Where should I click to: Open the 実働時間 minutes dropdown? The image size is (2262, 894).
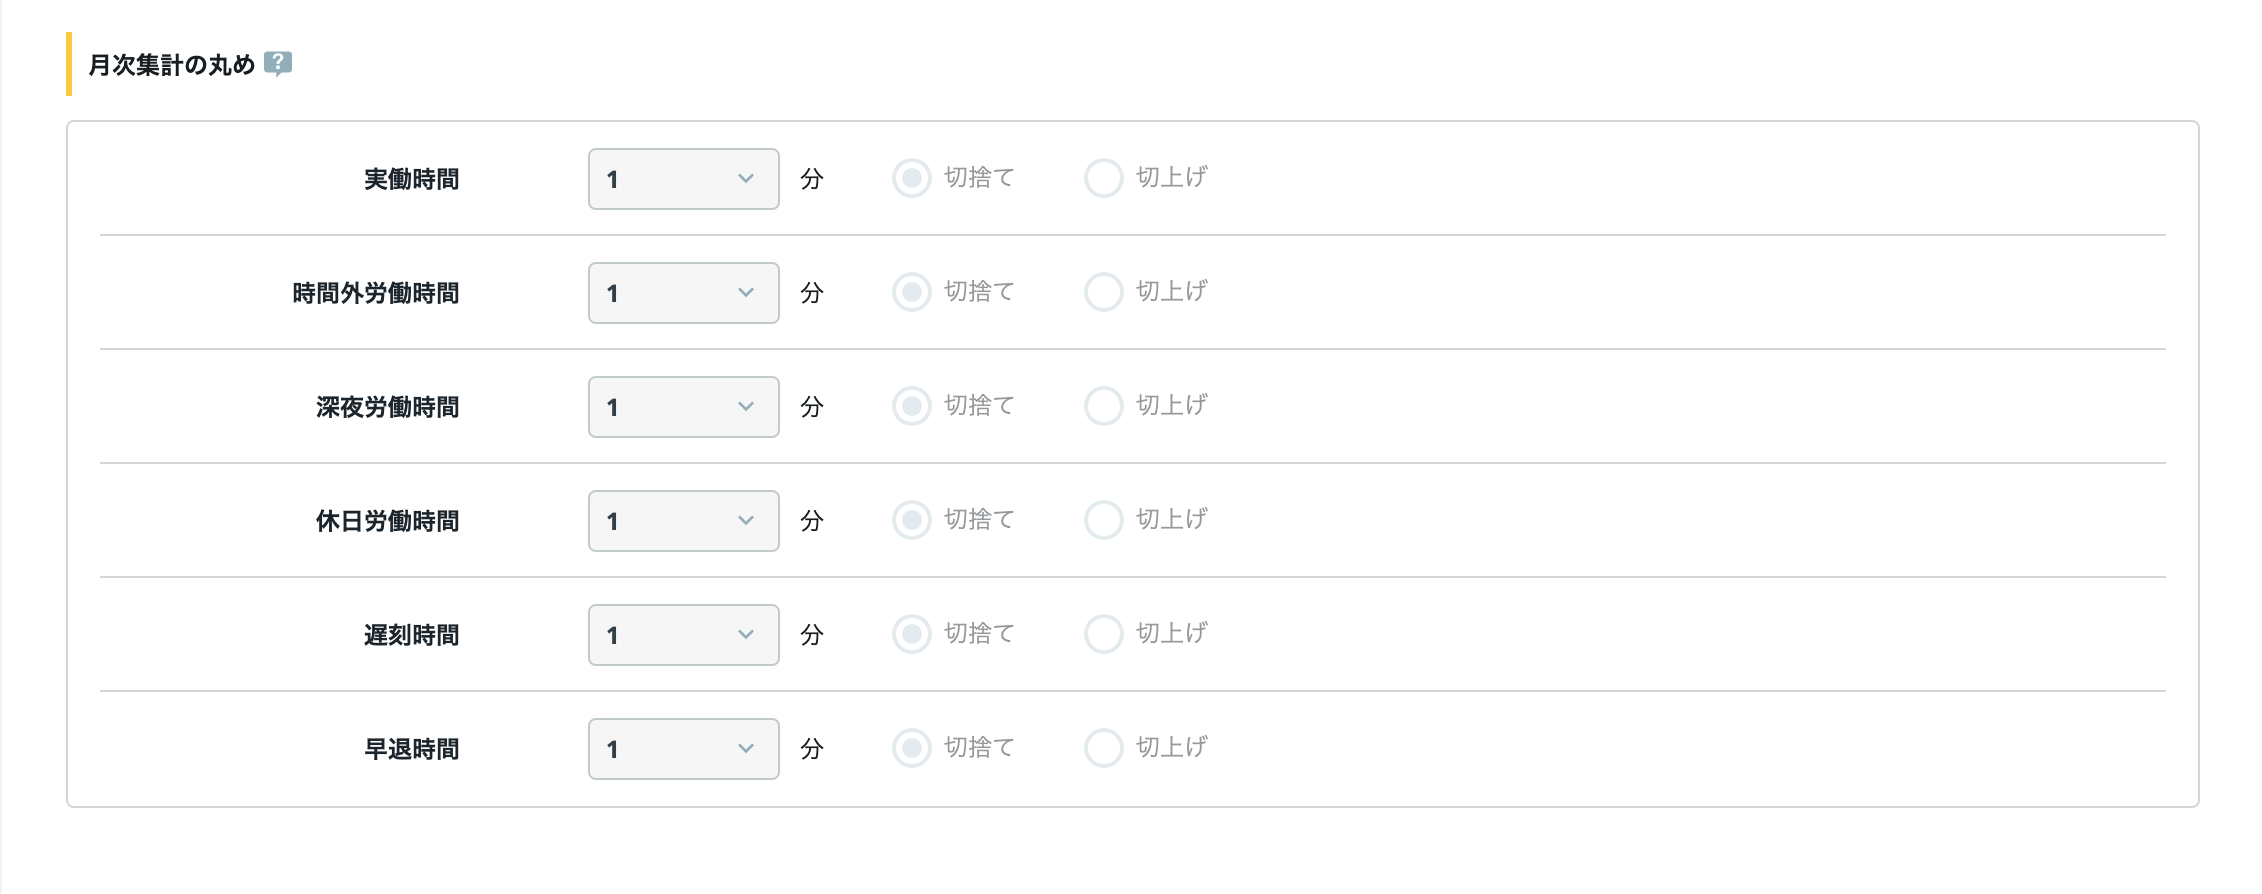click(x=684, y=179)
